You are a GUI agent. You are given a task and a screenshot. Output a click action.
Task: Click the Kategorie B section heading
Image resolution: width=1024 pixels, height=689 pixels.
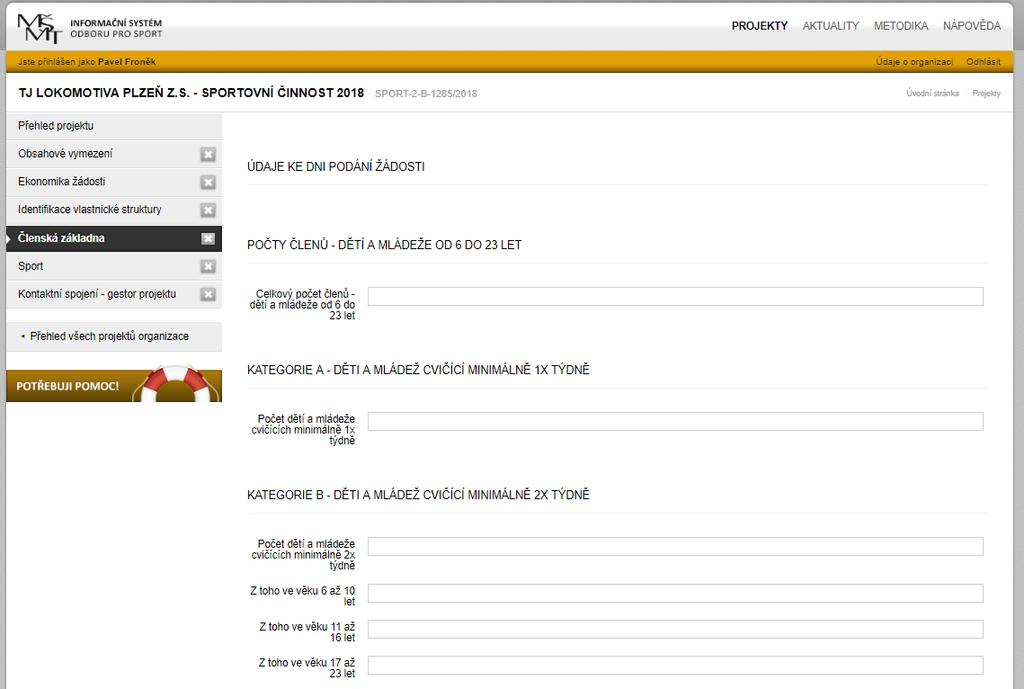[418, 495]
